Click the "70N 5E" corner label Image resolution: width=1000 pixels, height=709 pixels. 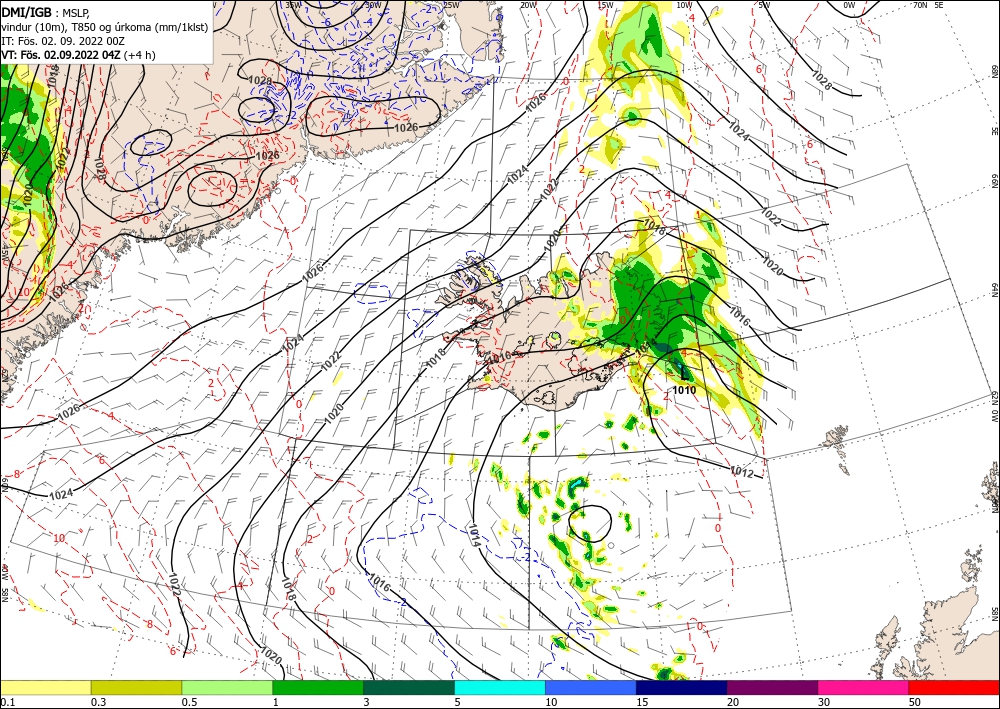[x=928, y=5]
